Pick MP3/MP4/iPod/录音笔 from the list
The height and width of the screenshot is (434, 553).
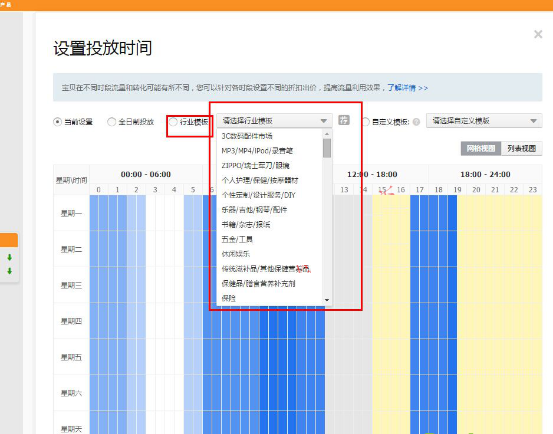point(257,151)
